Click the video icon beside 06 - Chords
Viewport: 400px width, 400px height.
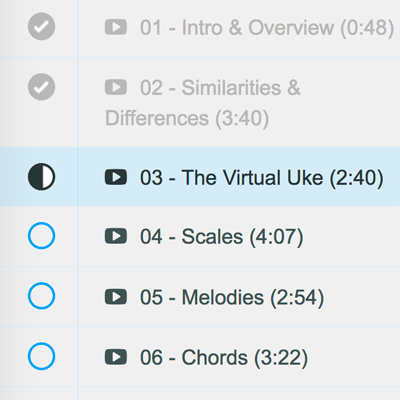click(116, 357)
